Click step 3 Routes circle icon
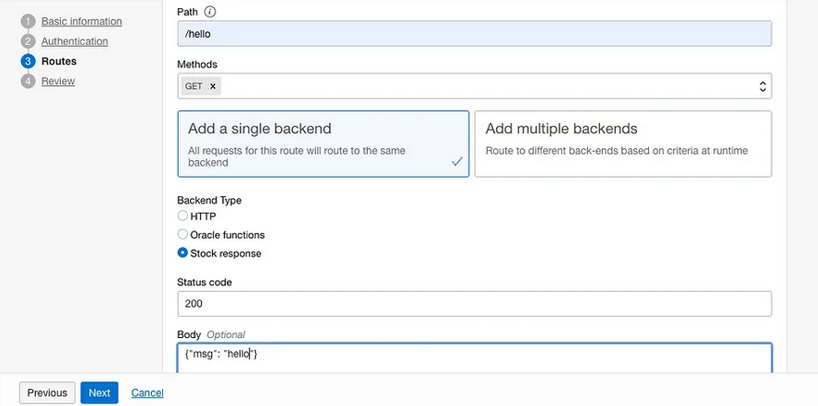 click(x=28, y=61)
